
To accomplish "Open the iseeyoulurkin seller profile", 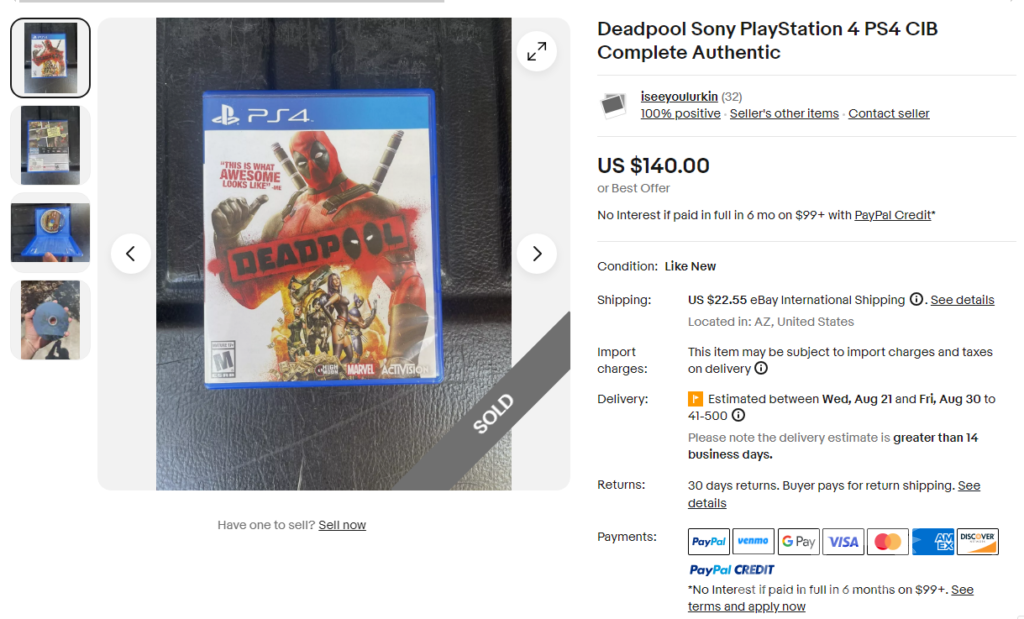I will click(679, 97).
